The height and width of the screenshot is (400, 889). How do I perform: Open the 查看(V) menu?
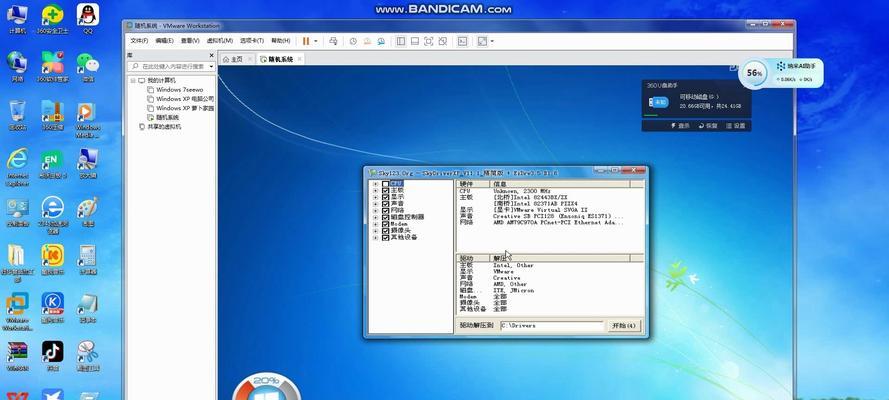(190, 41)
